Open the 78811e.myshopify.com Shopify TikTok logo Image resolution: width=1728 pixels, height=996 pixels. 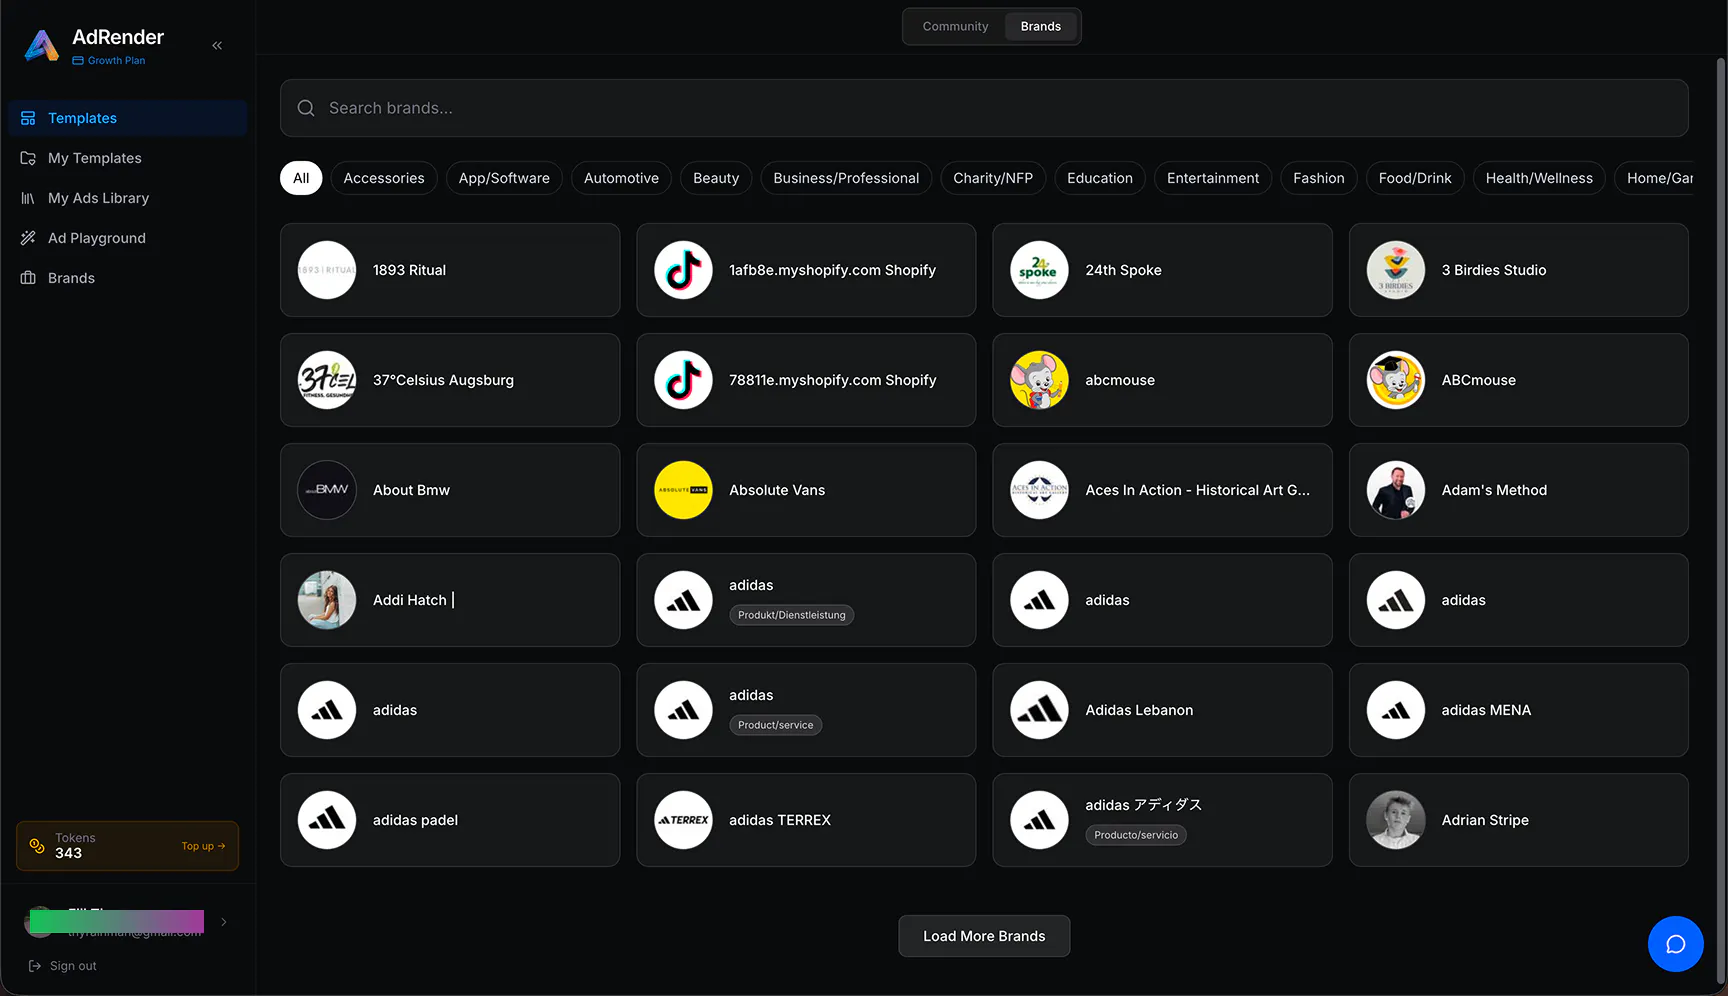pyautogui.click(x=683, y=380)
